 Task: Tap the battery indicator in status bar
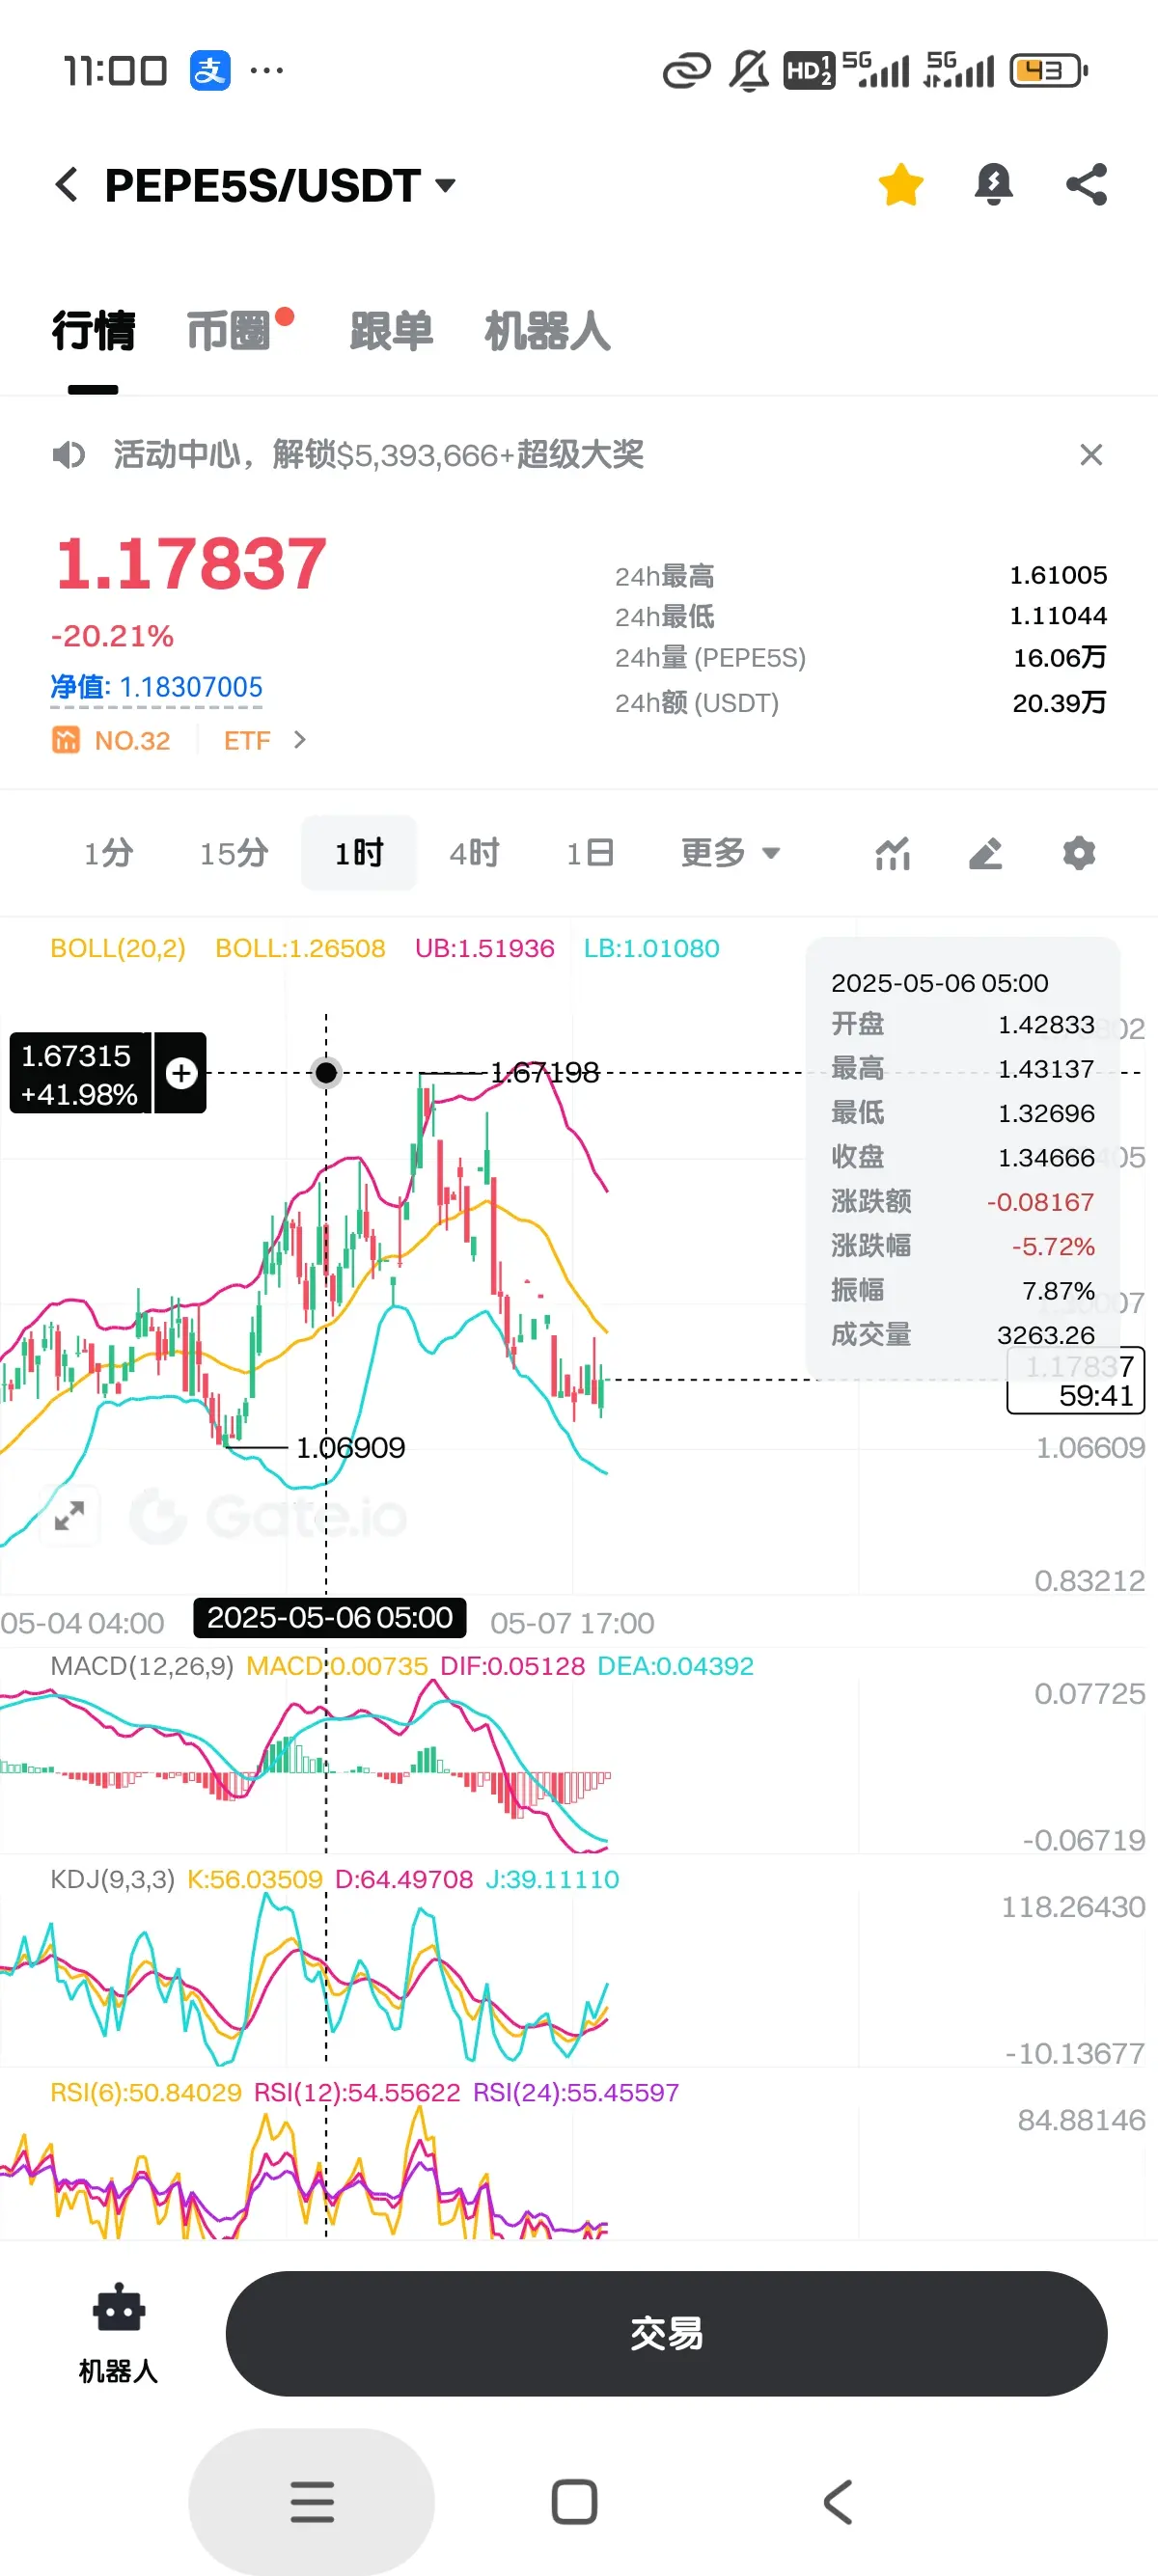click(x=1049, y=70)
